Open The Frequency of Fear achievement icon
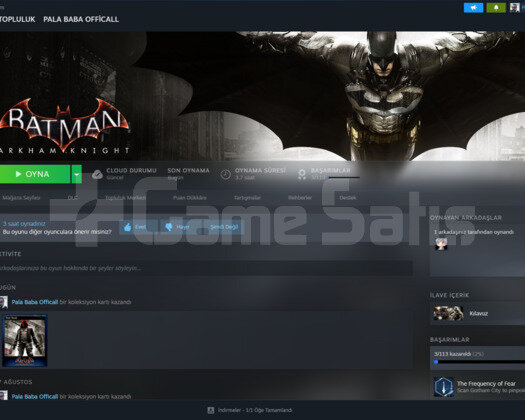This screenshot has width=525, height=420. coord(444,387)
